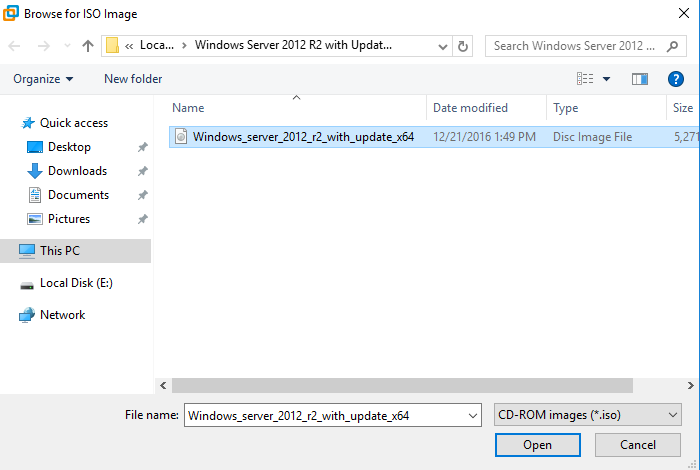Click chevron between breadcrumb segments

coord(184,46)
